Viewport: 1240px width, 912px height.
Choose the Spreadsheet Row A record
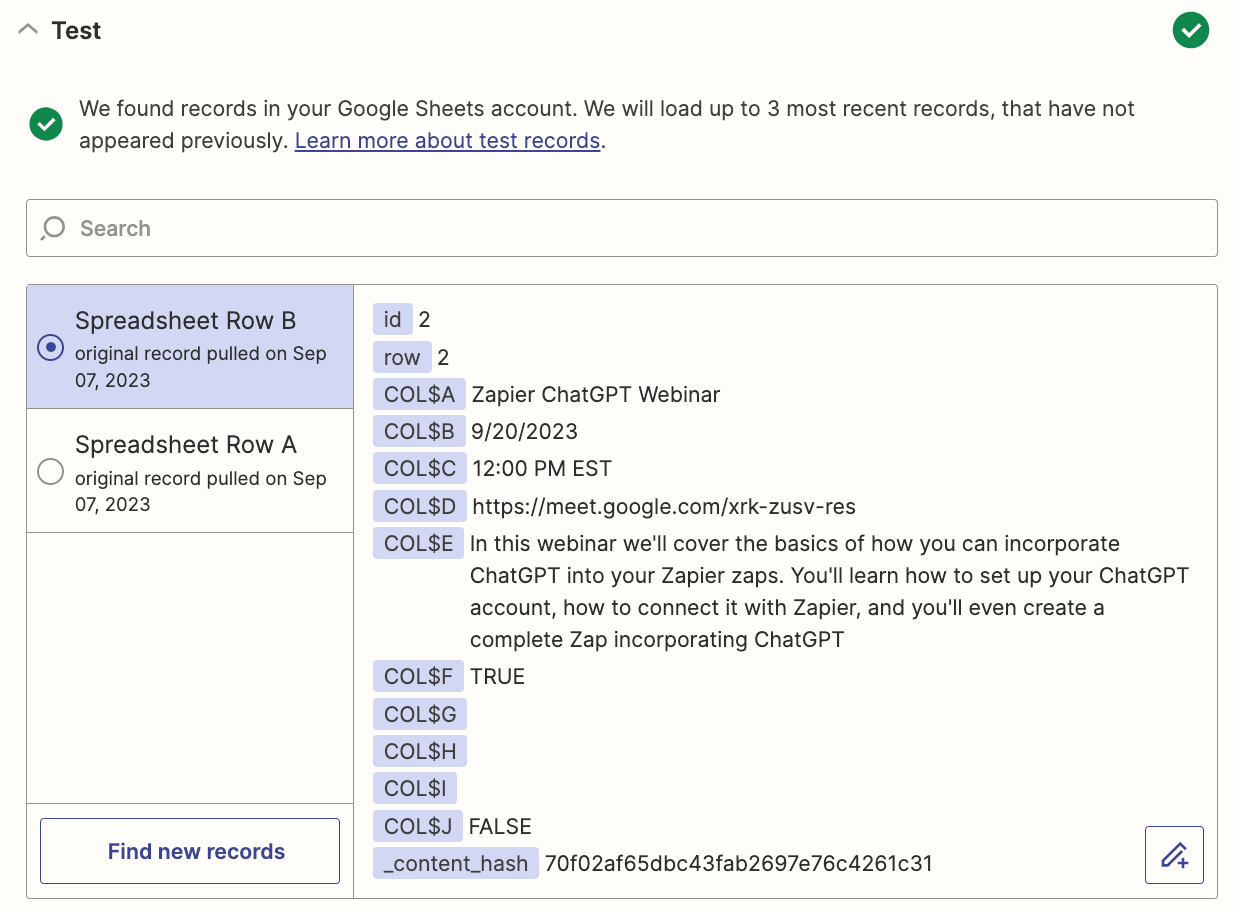pyautogui.click(x=190, y=471)
